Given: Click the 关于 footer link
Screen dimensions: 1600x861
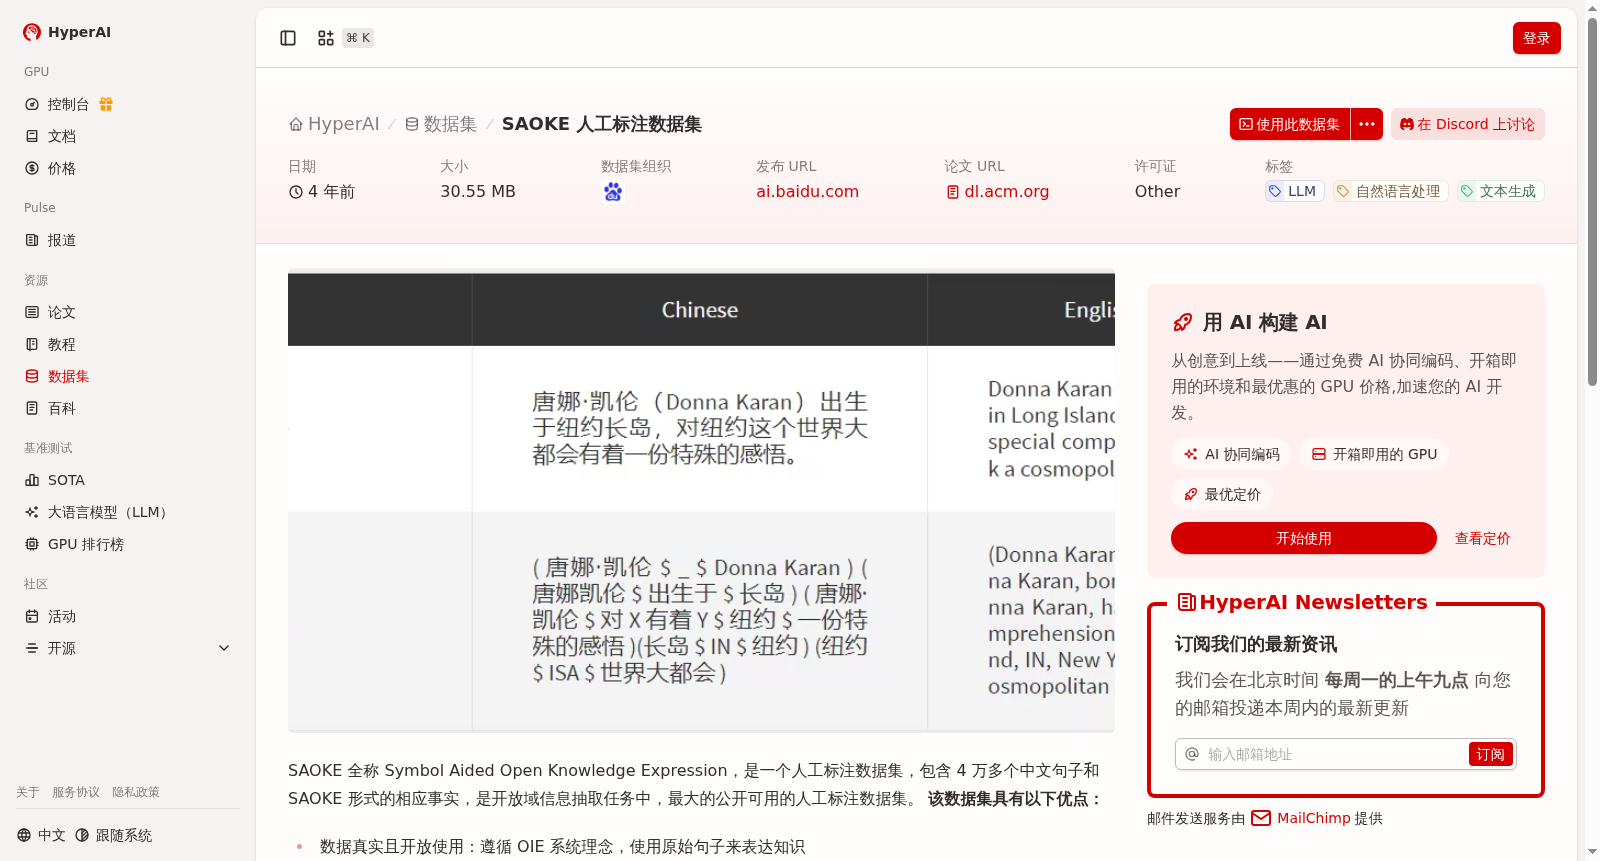Looking at the screenshot, I should tap(28, 792).
